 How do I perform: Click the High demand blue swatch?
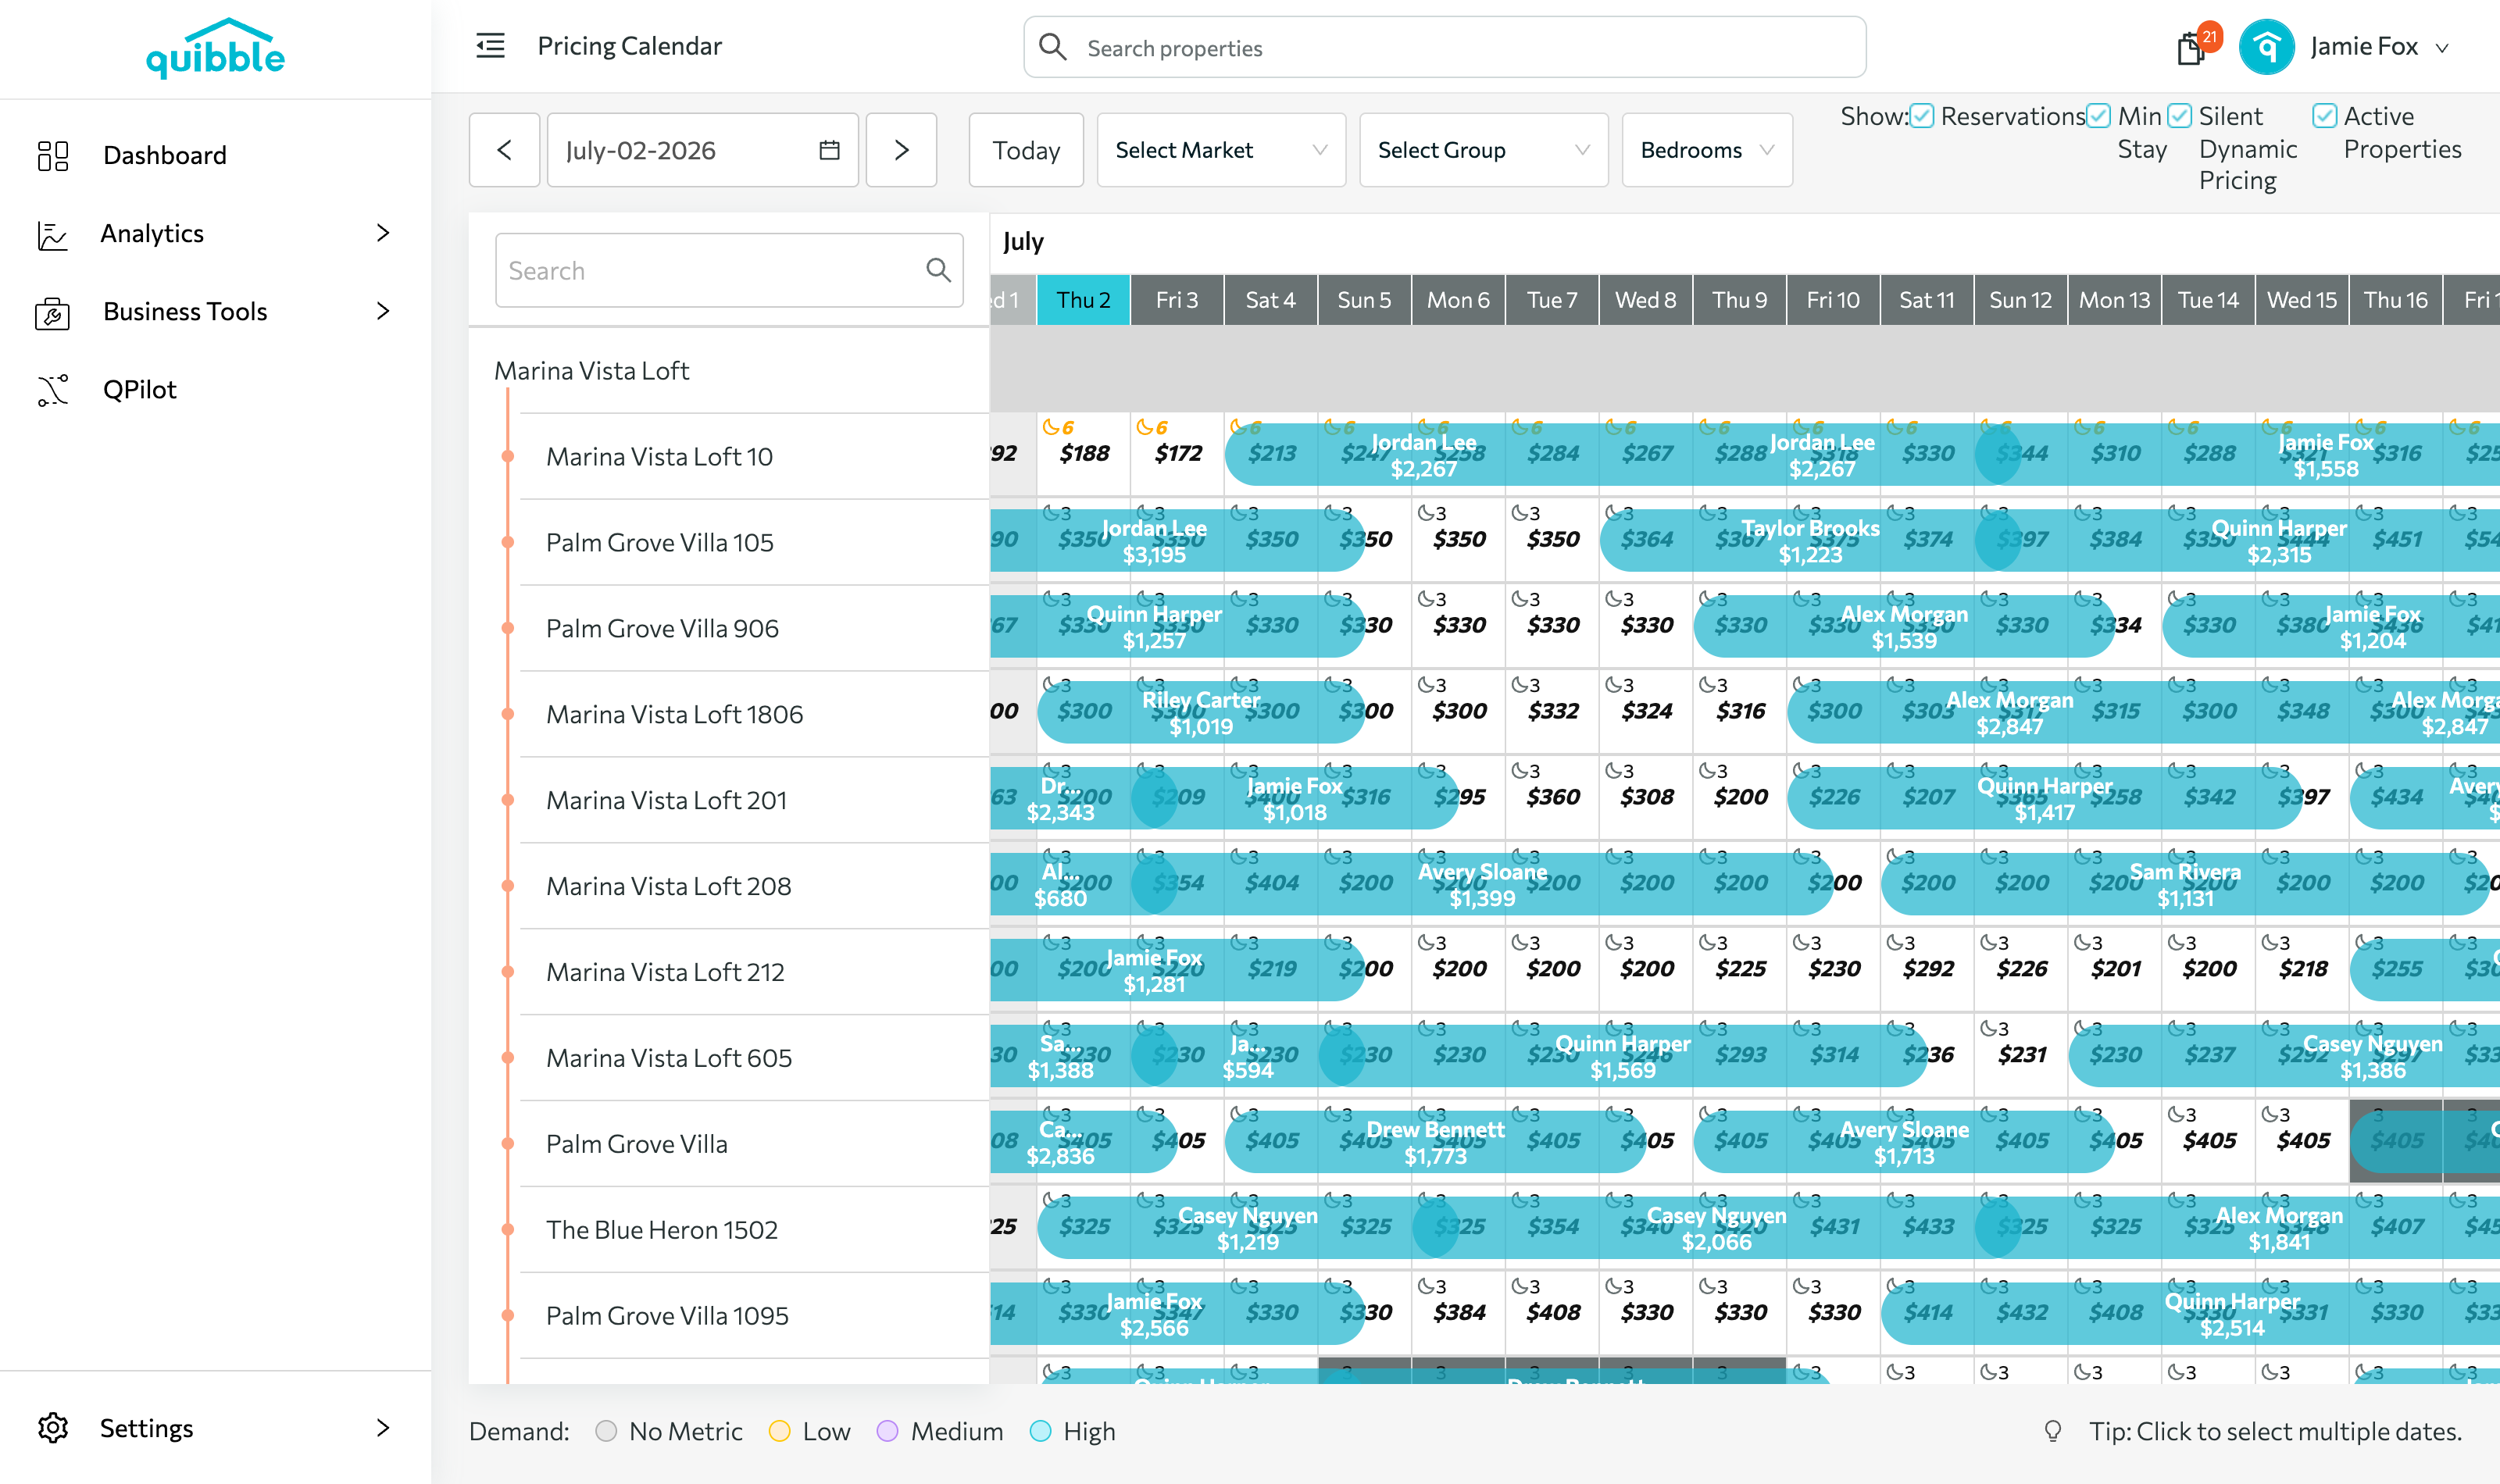pyautogui.click(x=1040, y=1431)
